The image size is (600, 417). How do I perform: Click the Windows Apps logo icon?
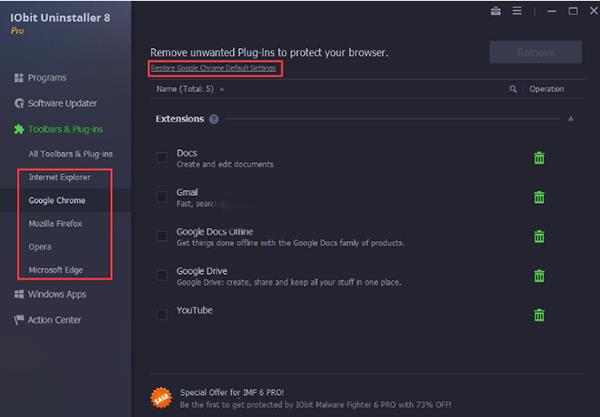pos(19,294)
